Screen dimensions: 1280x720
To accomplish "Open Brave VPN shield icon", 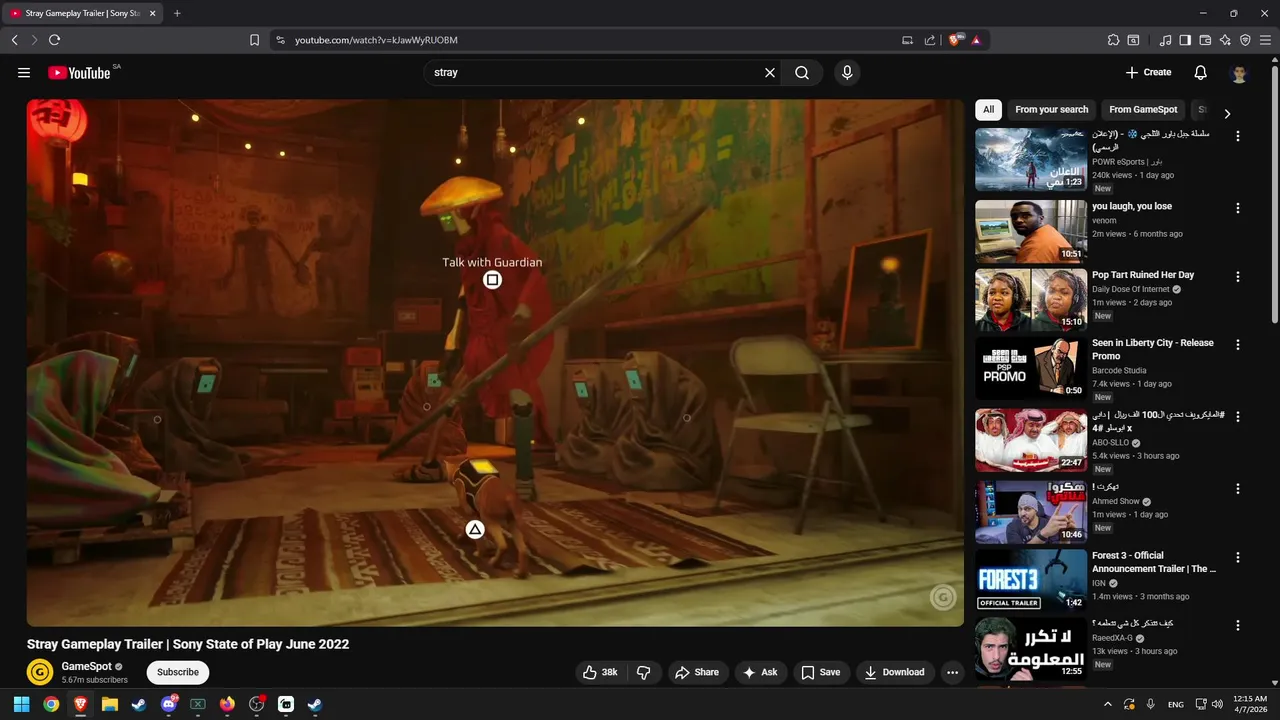I will point(1245,40).
